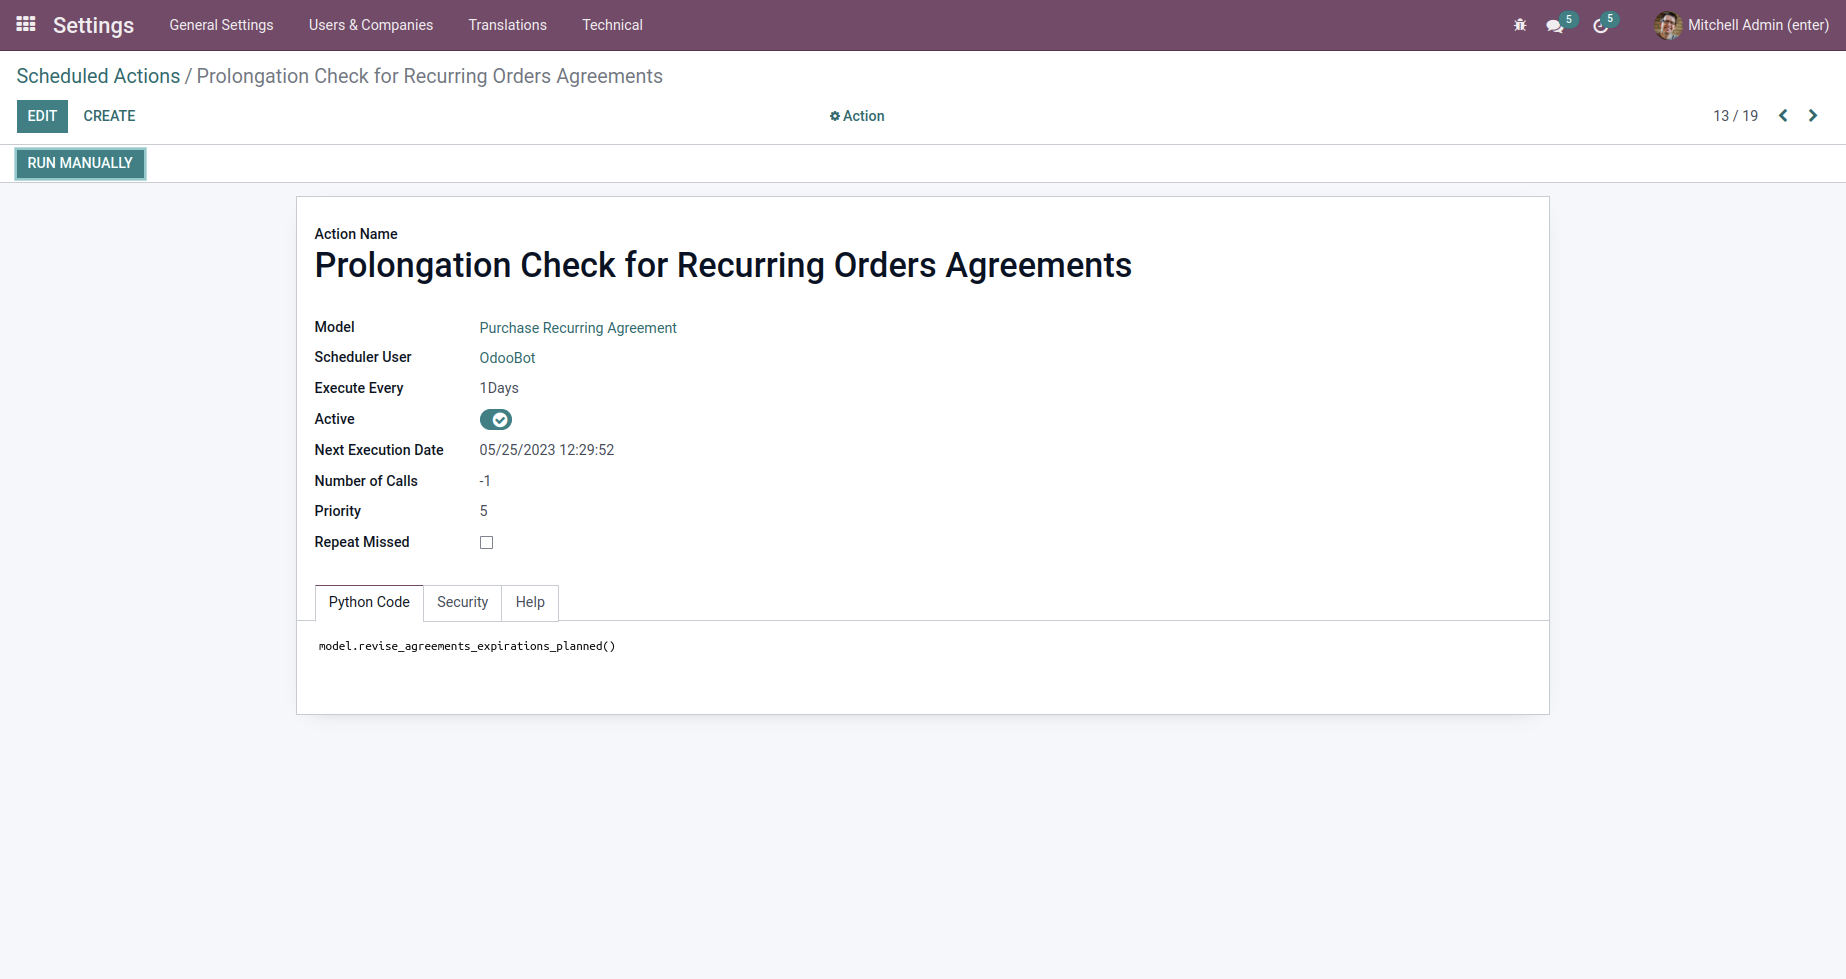Open the Technical menu
Screen dimensions: 1846x979
click(x=612, y=25)
